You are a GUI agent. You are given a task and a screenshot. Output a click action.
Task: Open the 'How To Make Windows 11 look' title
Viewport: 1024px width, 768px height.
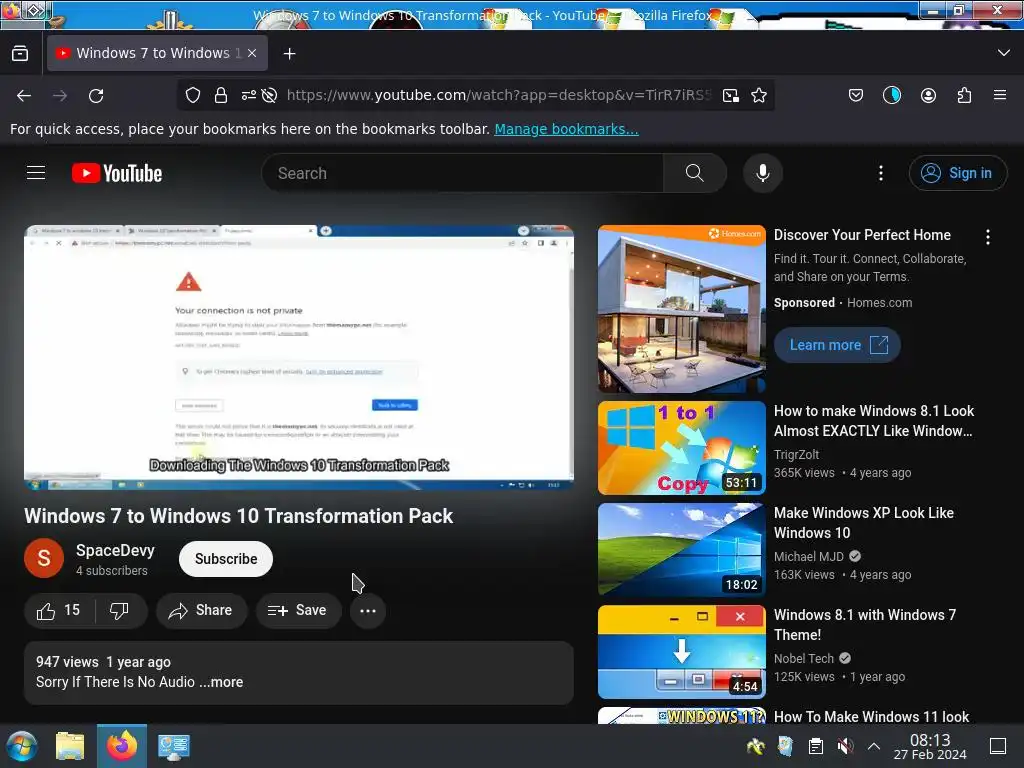(x=871, y=716)
